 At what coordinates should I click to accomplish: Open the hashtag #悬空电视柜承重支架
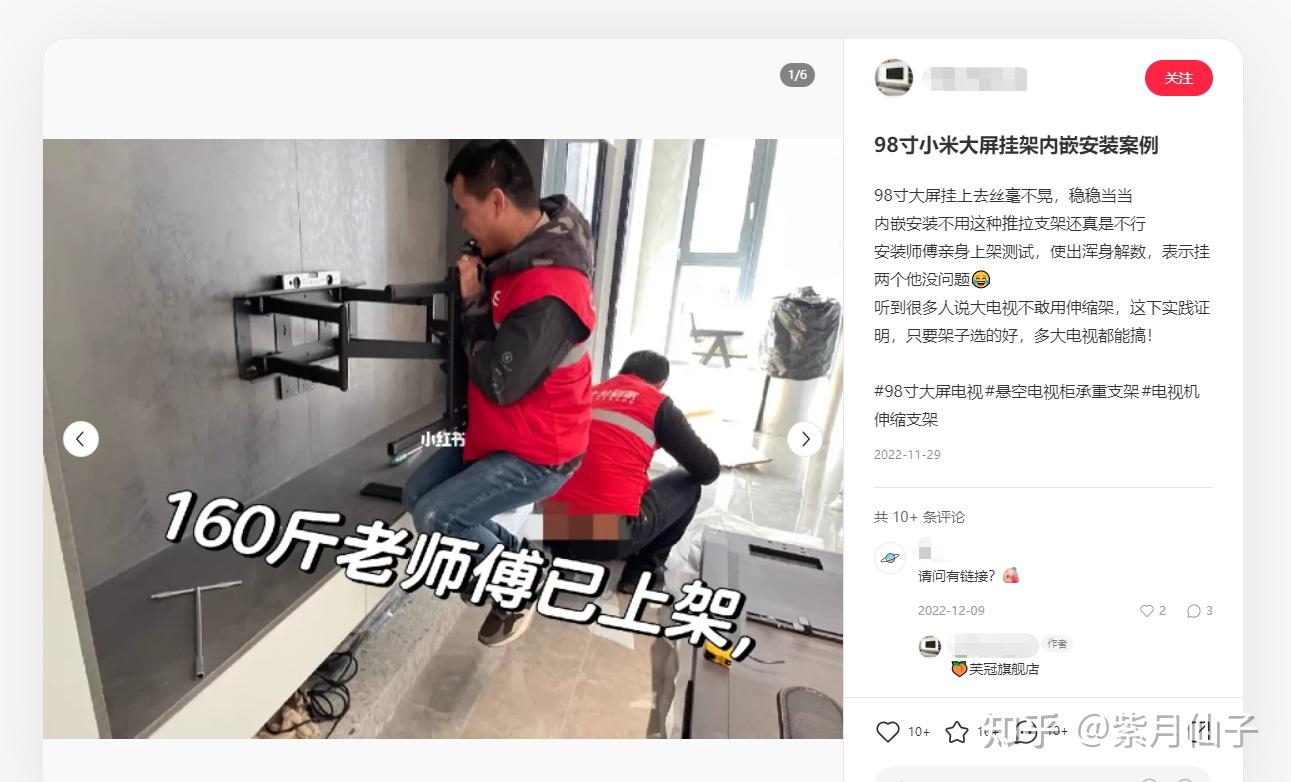click(x=1062, y=392)
